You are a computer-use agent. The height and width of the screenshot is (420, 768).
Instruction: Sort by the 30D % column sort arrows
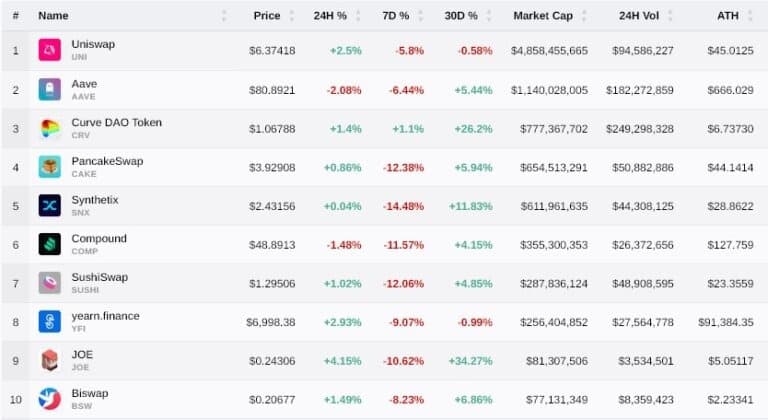(x=489, y=16)
